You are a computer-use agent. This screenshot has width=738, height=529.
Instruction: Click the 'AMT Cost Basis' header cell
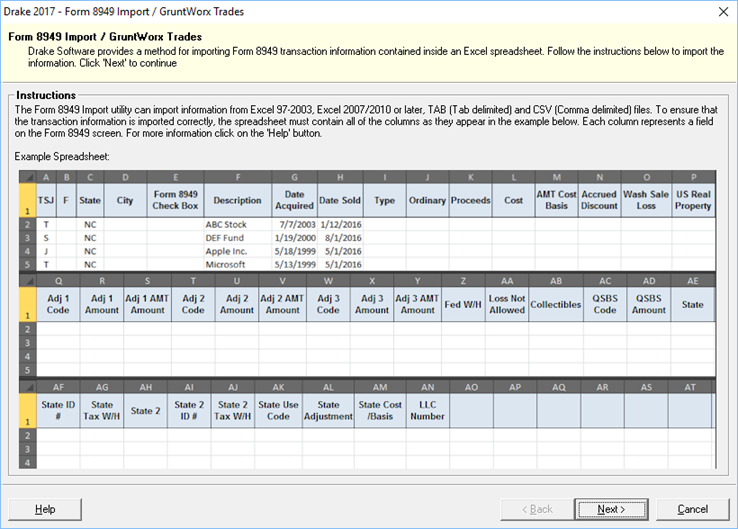tap(556, 200)
